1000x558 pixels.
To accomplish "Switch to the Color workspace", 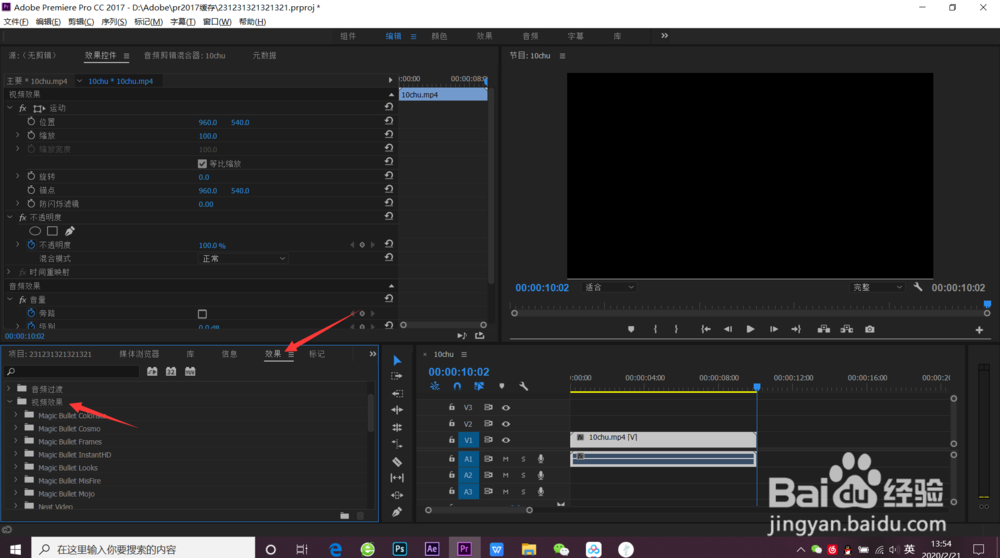I will point(439,36).
